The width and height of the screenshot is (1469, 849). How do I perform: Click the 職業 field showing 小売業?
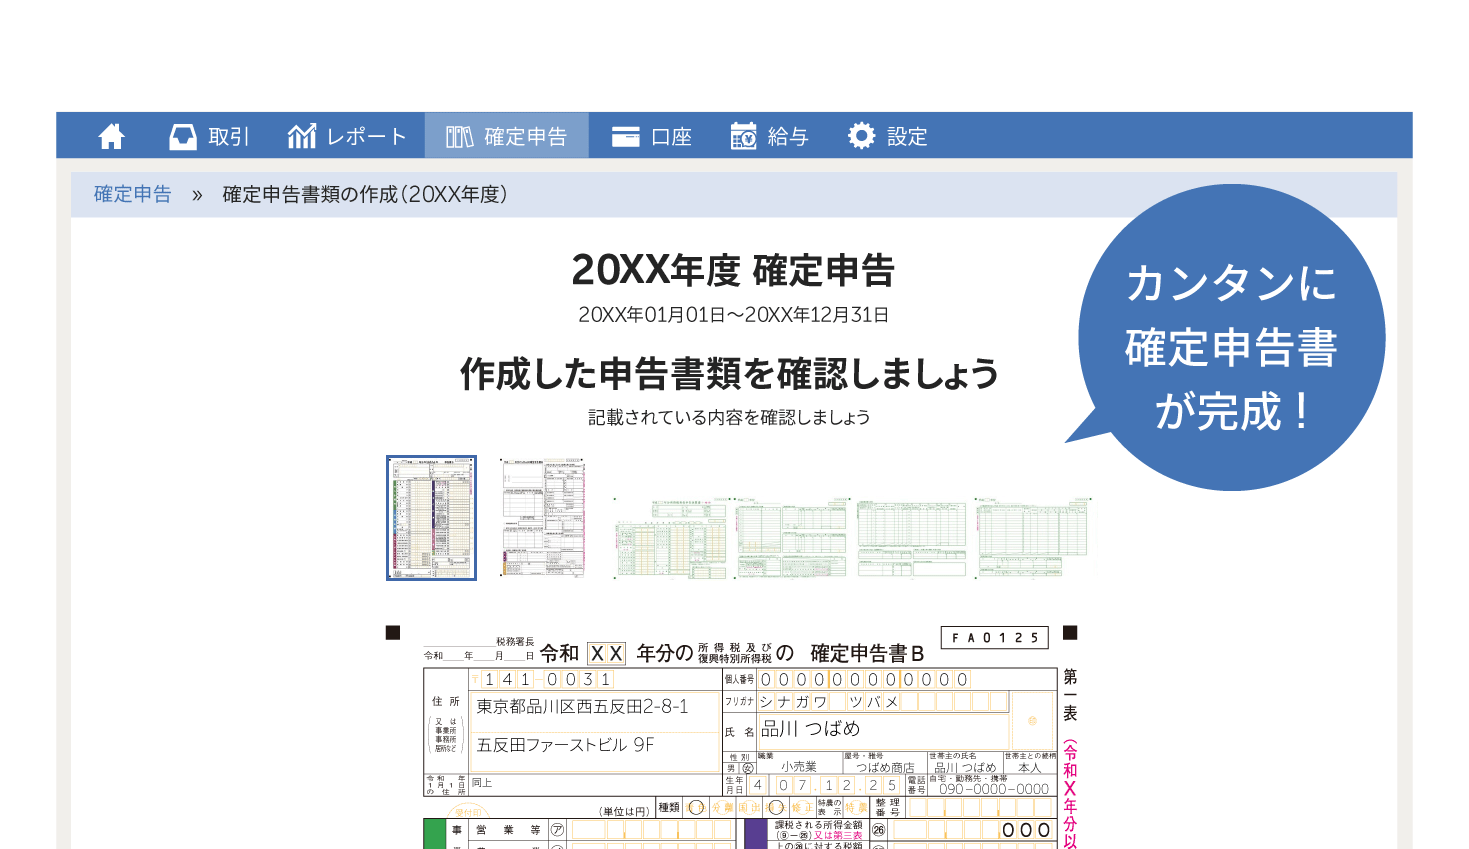(x=799, y=767)
